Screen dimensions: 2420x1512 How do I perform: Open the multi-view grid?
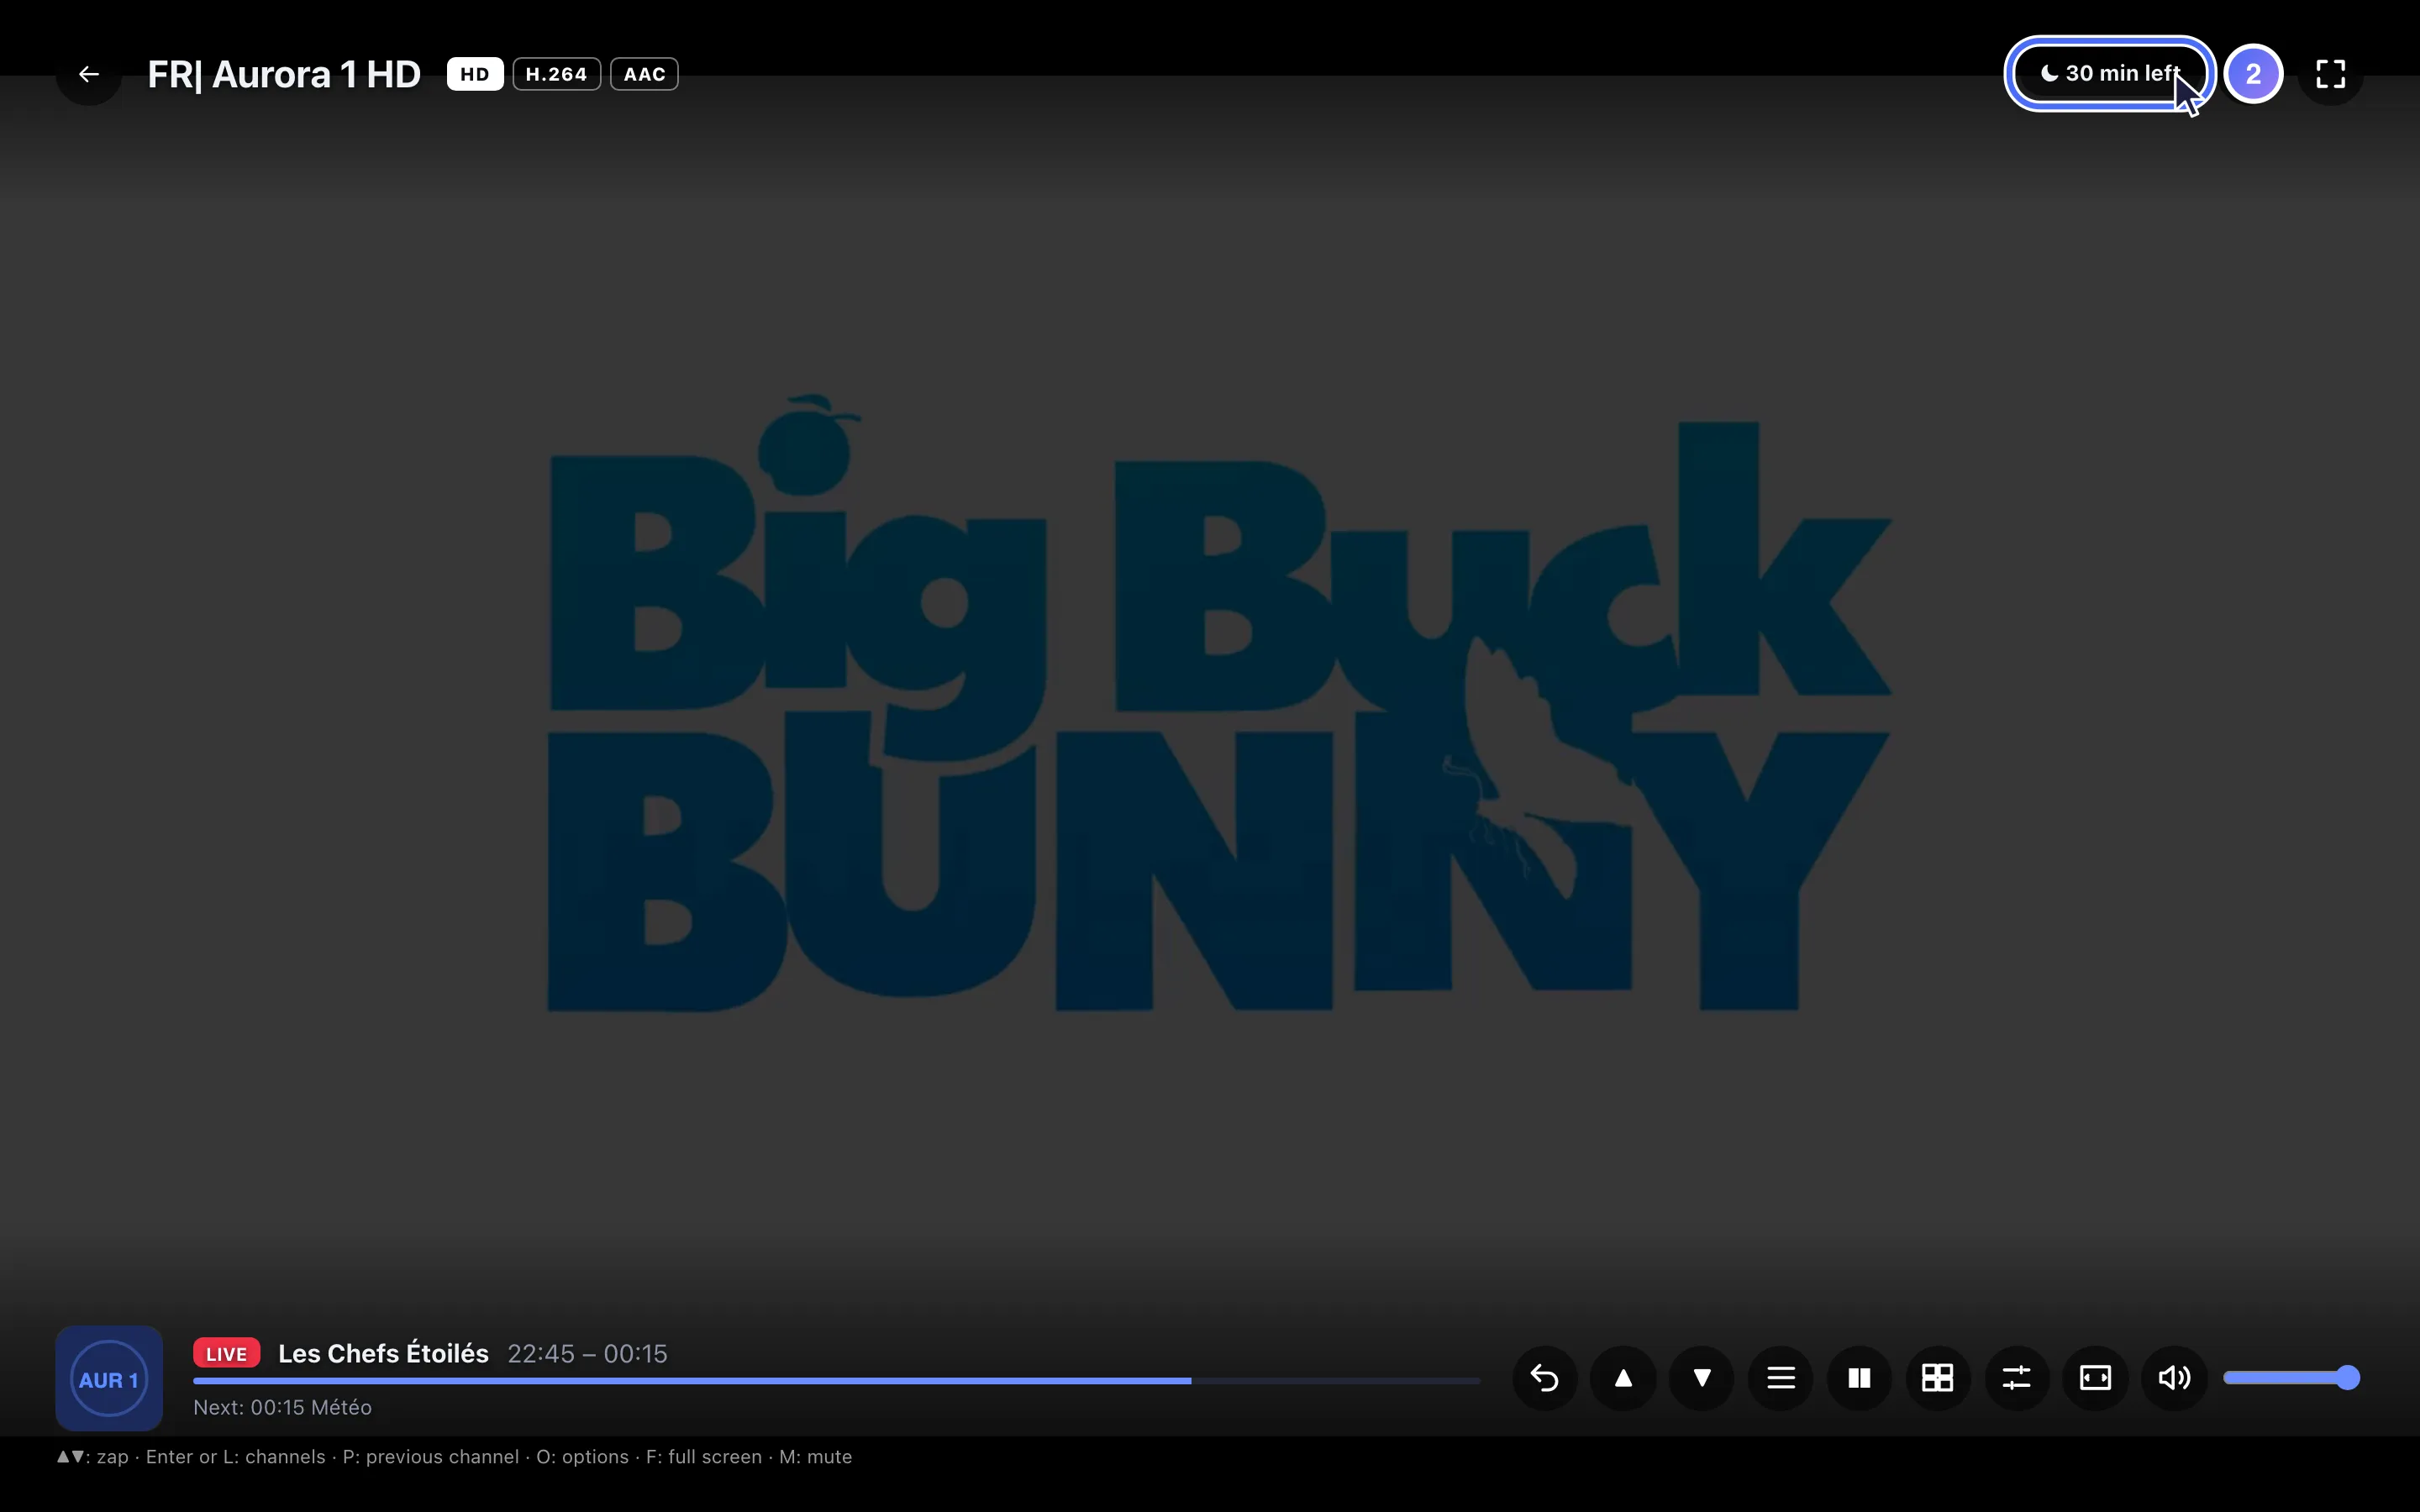(1938, 1378)
